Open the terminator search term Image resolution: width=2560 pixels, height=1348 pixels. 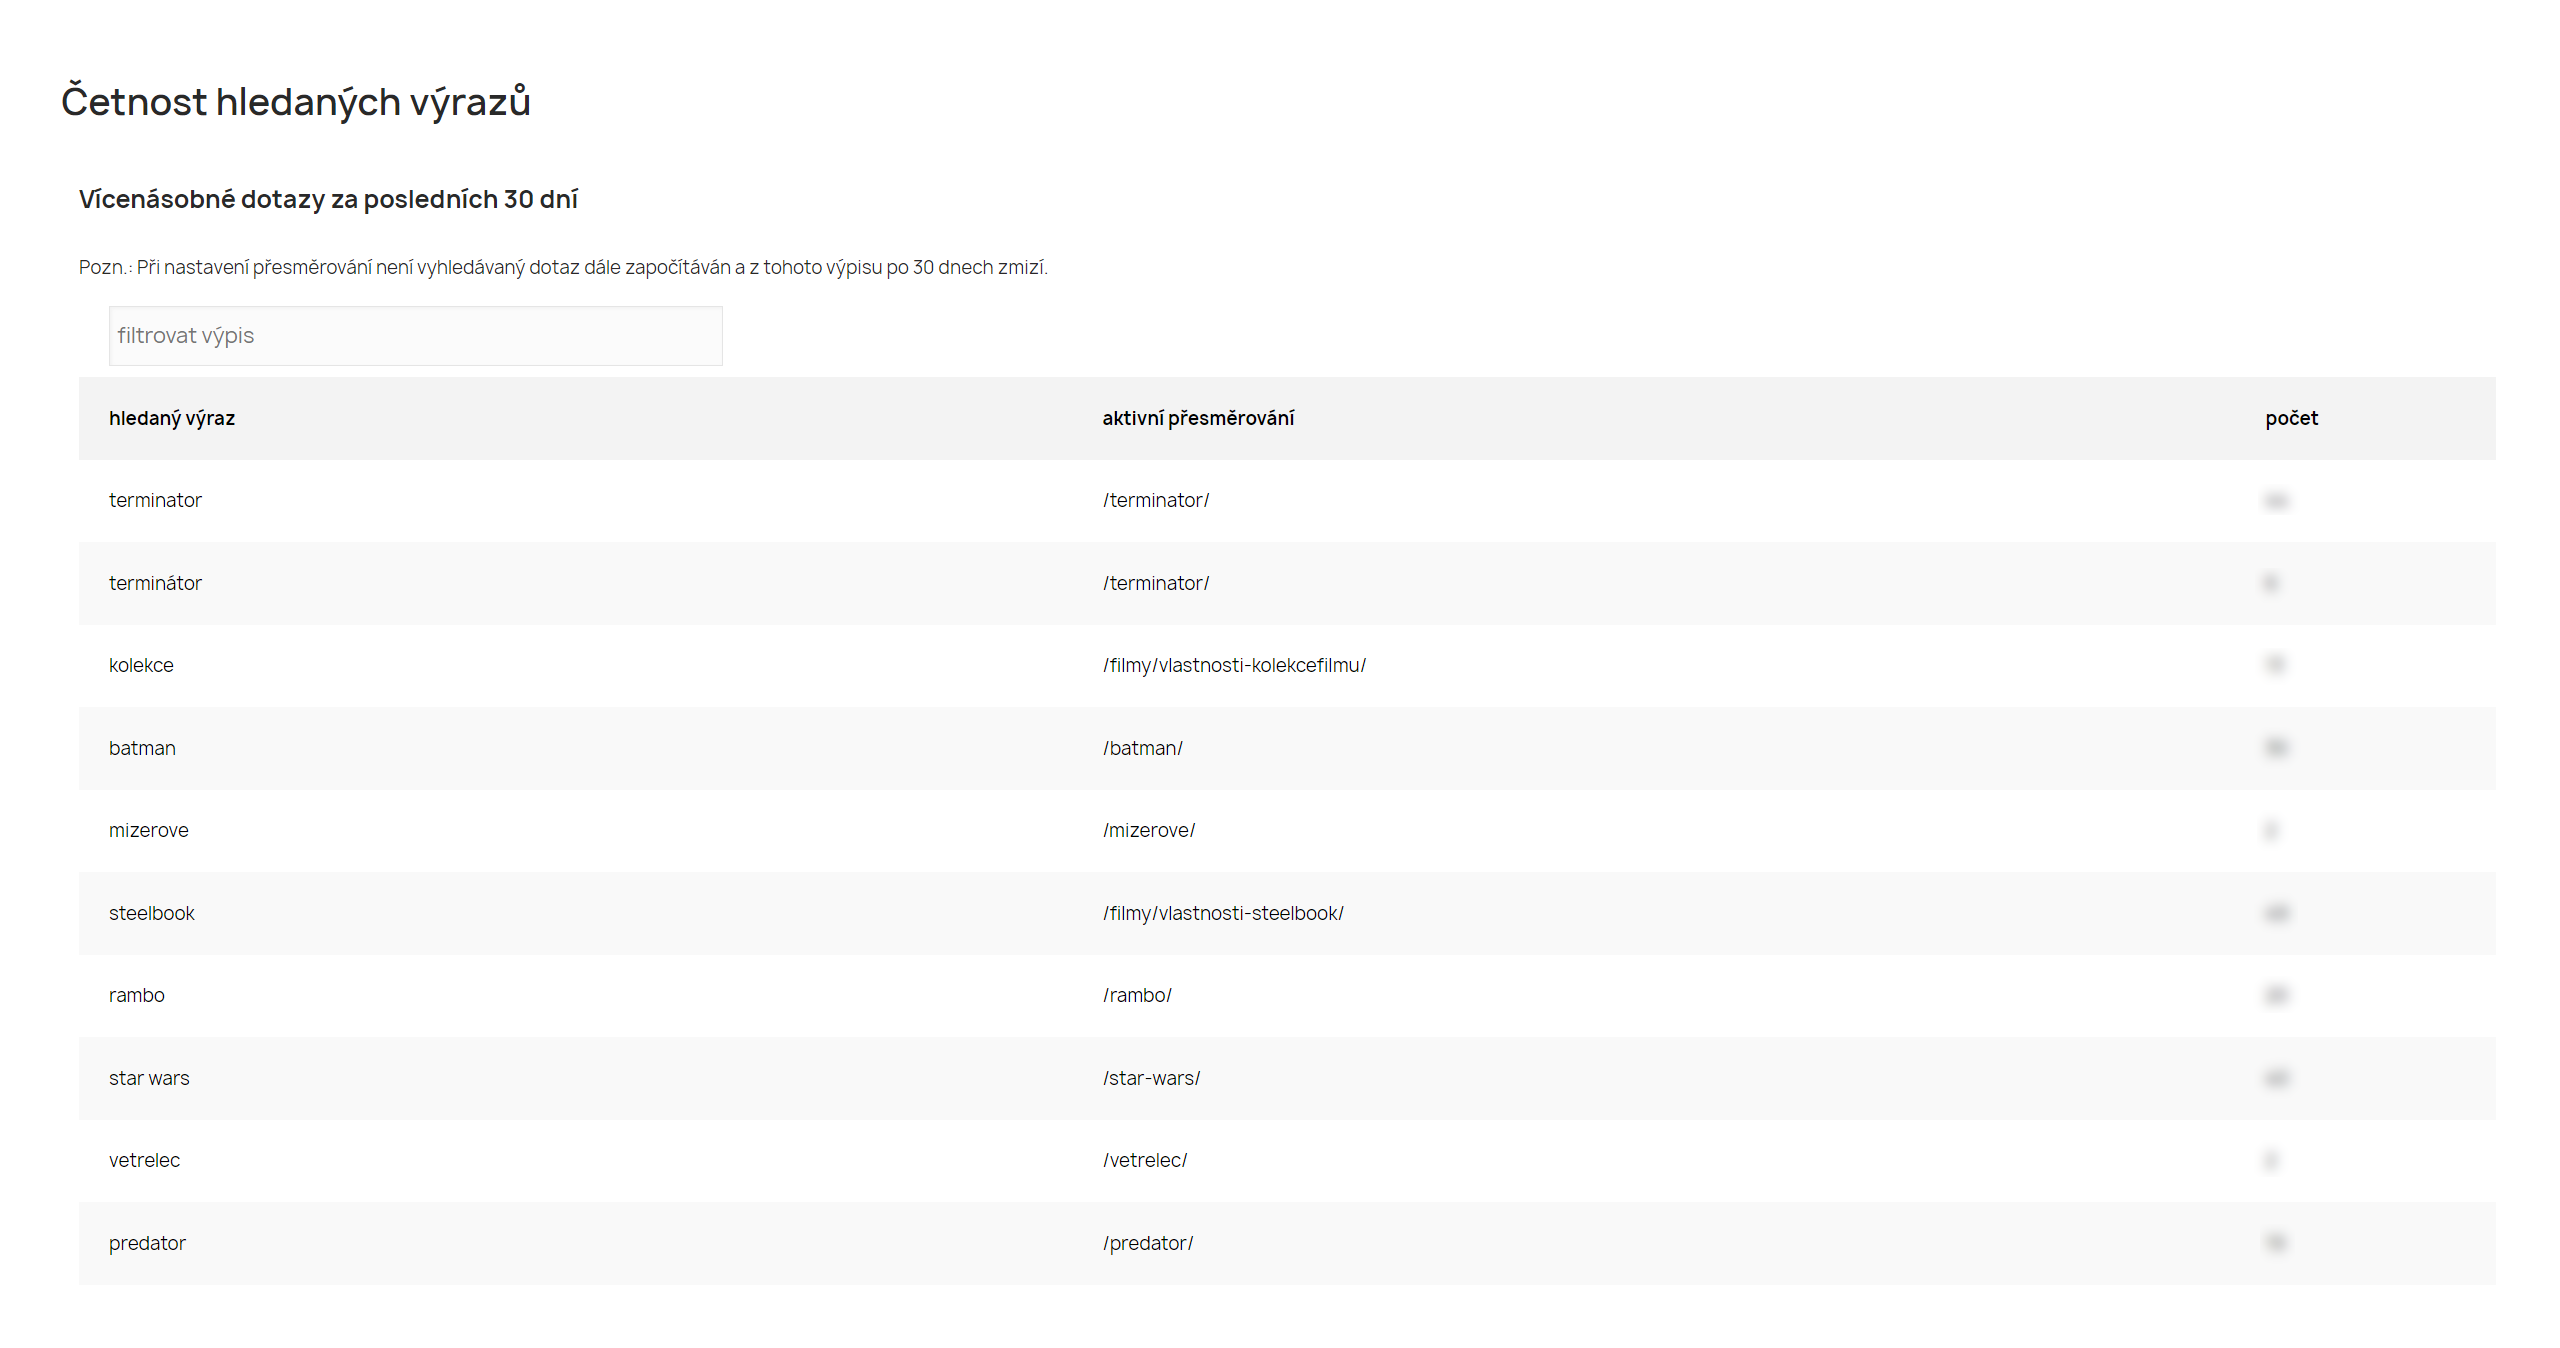pos(155,500)
